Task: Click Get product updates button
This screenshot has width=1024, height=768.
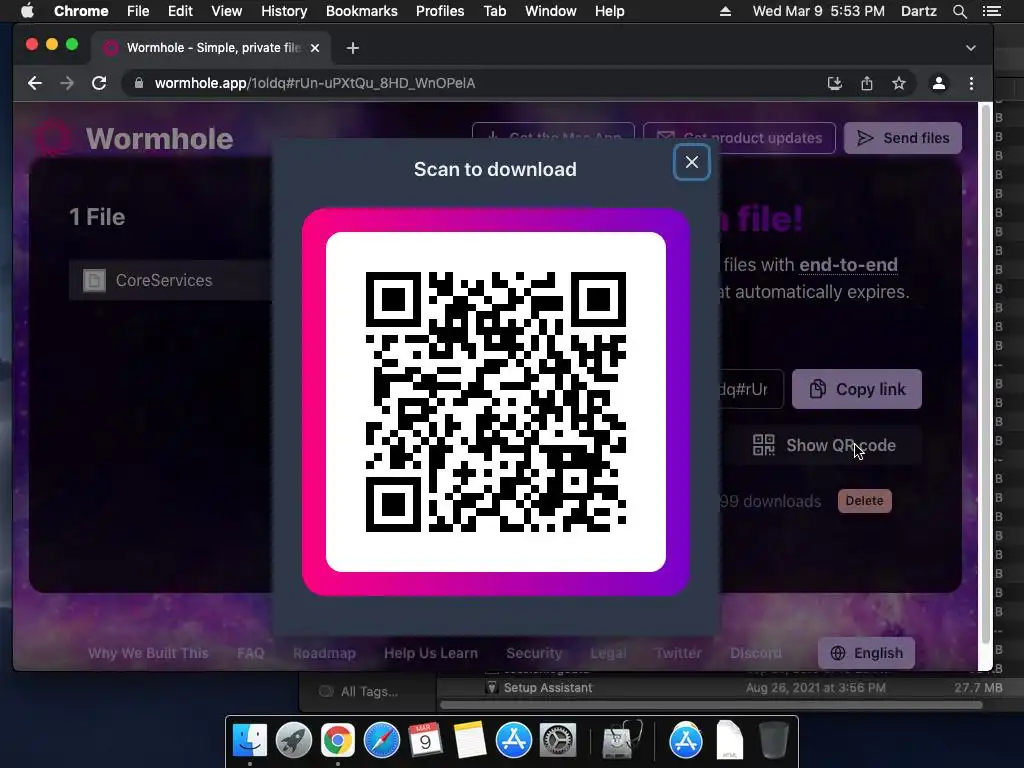Action: click(x=739, y=138)
